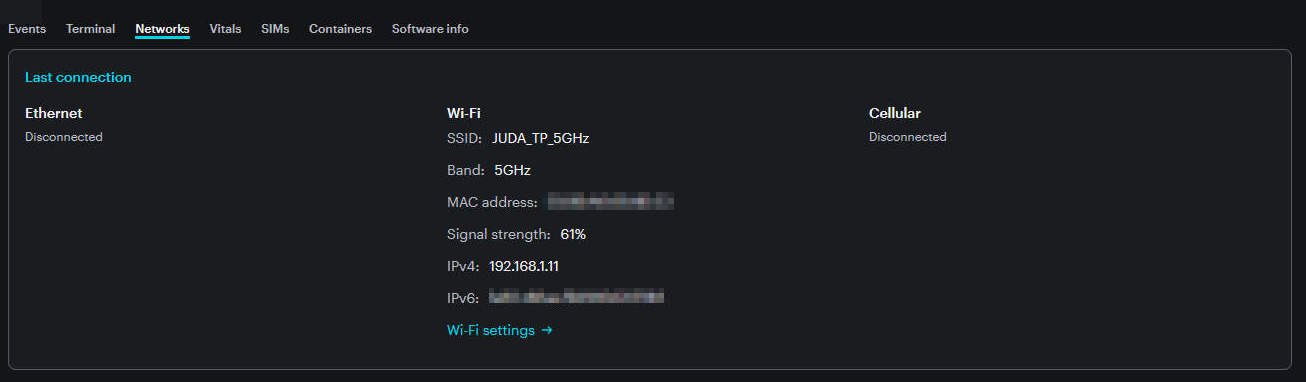This screenshot has width=1306, height=382.
Task: Open the Vitals tab
Action: point(225,29)
